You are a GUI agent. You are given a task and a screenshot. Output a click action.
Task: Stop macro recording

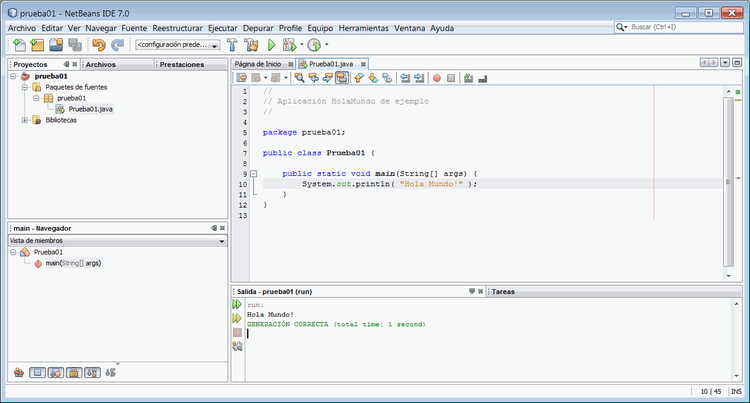(x=451, y=78)
